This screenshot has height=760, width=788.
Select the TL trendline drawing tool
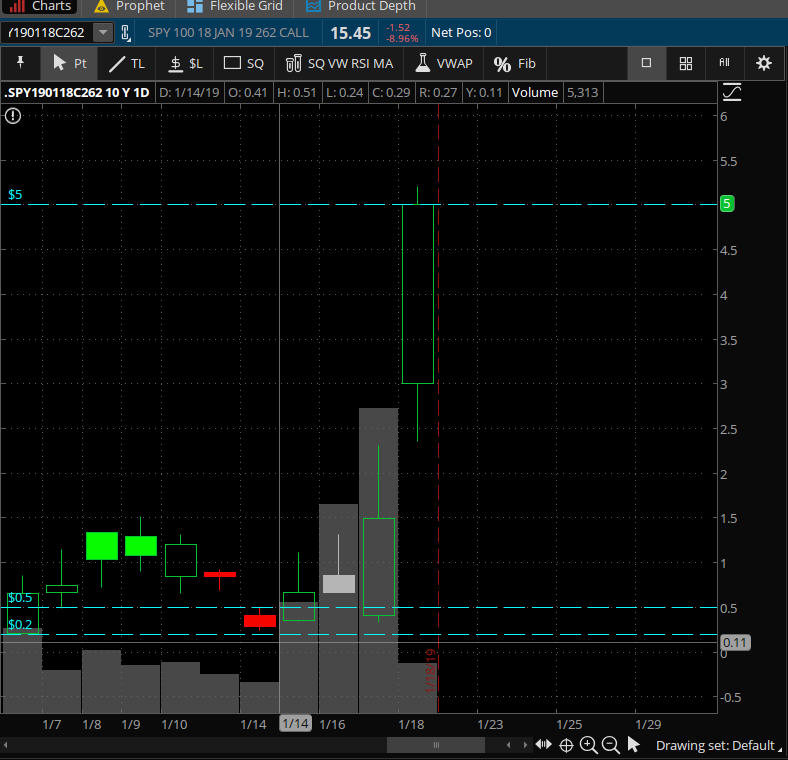point(127,63)
